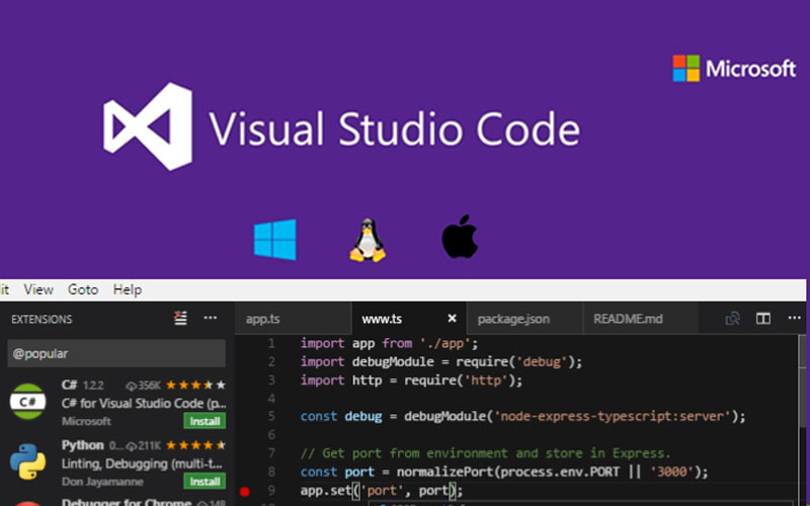
Task: Click the debugModule require('debug') line
Action: coord(441,361)
